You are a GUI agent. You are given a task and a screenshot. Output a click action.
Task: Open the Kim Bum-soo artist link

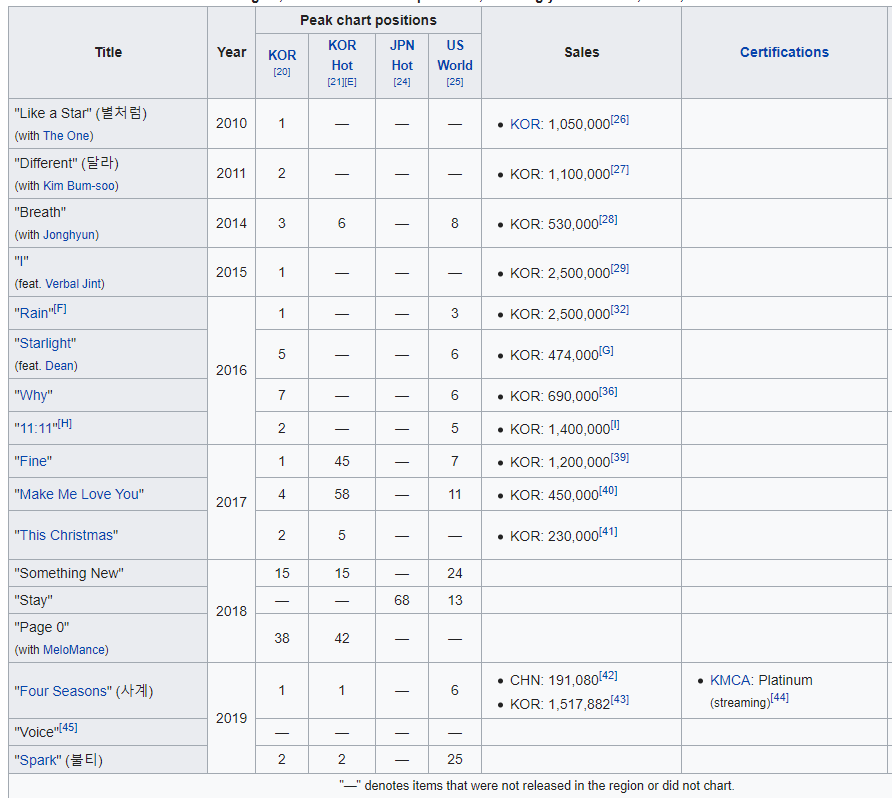79,186
